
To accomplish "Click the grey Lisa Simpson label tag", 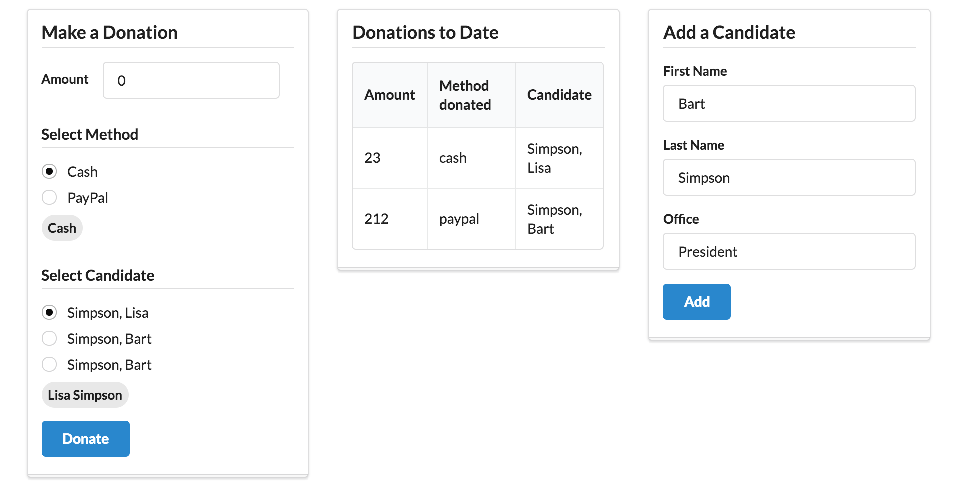I will (85, 395).
